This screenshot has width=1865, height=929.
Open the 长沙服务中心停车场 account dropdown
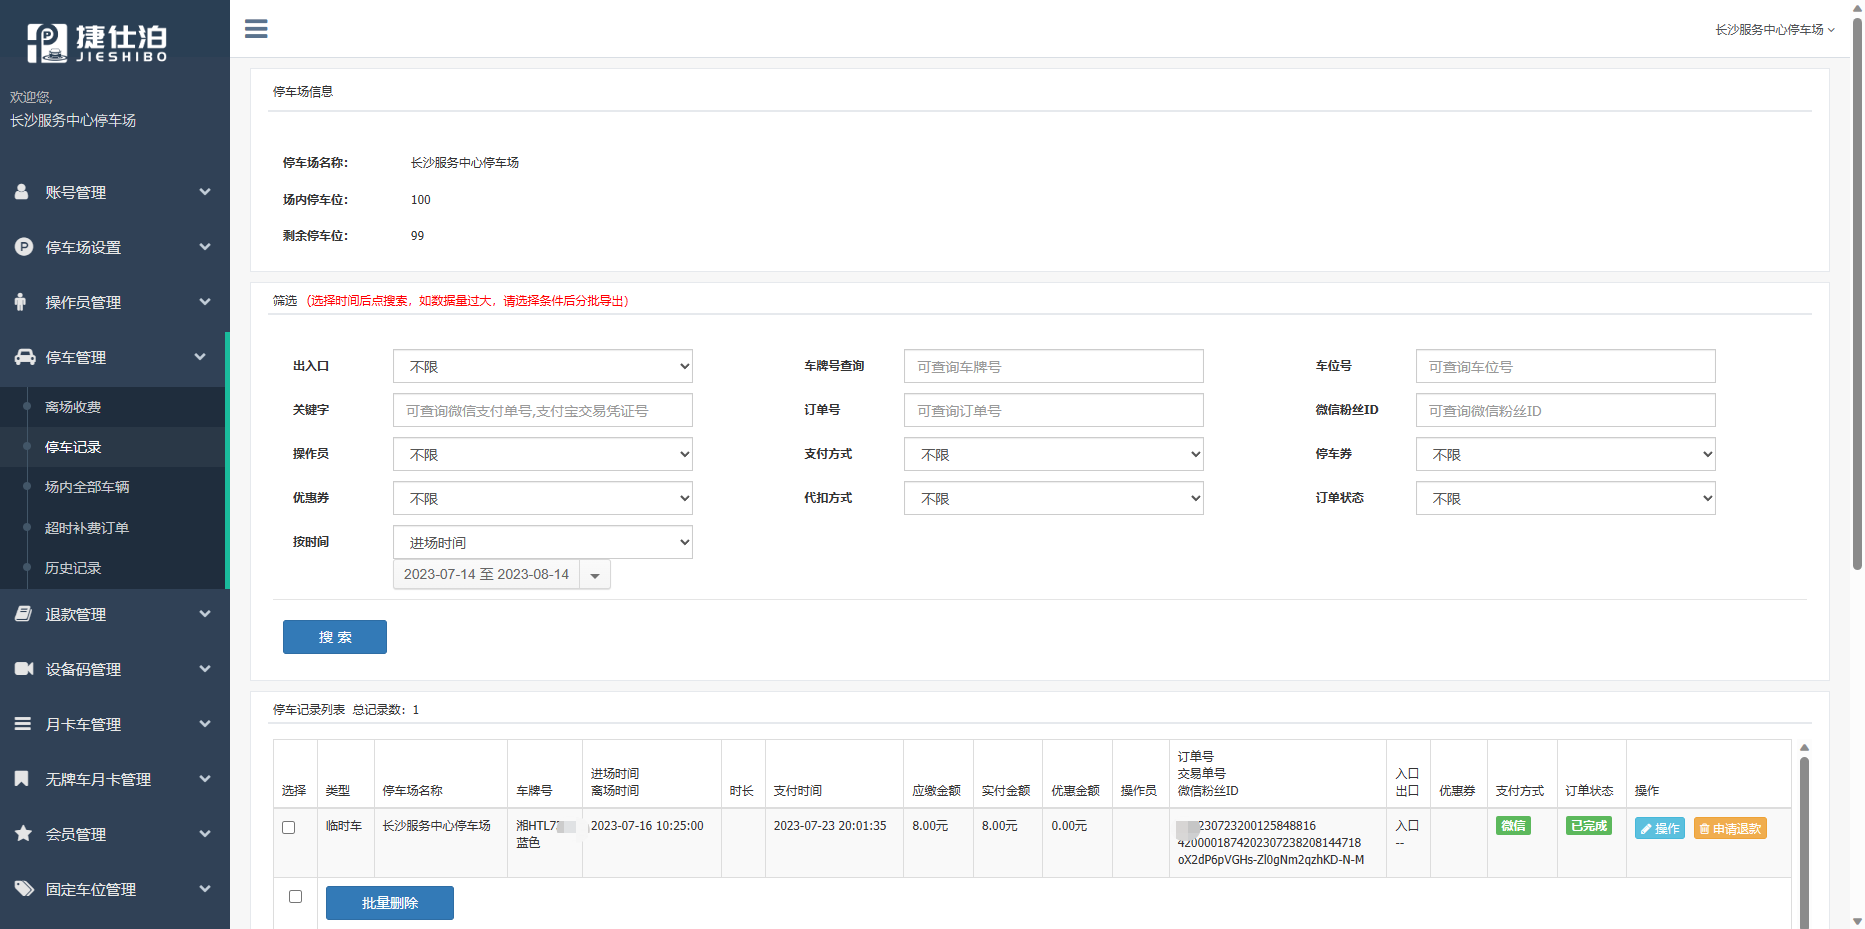coord(1775,30)
